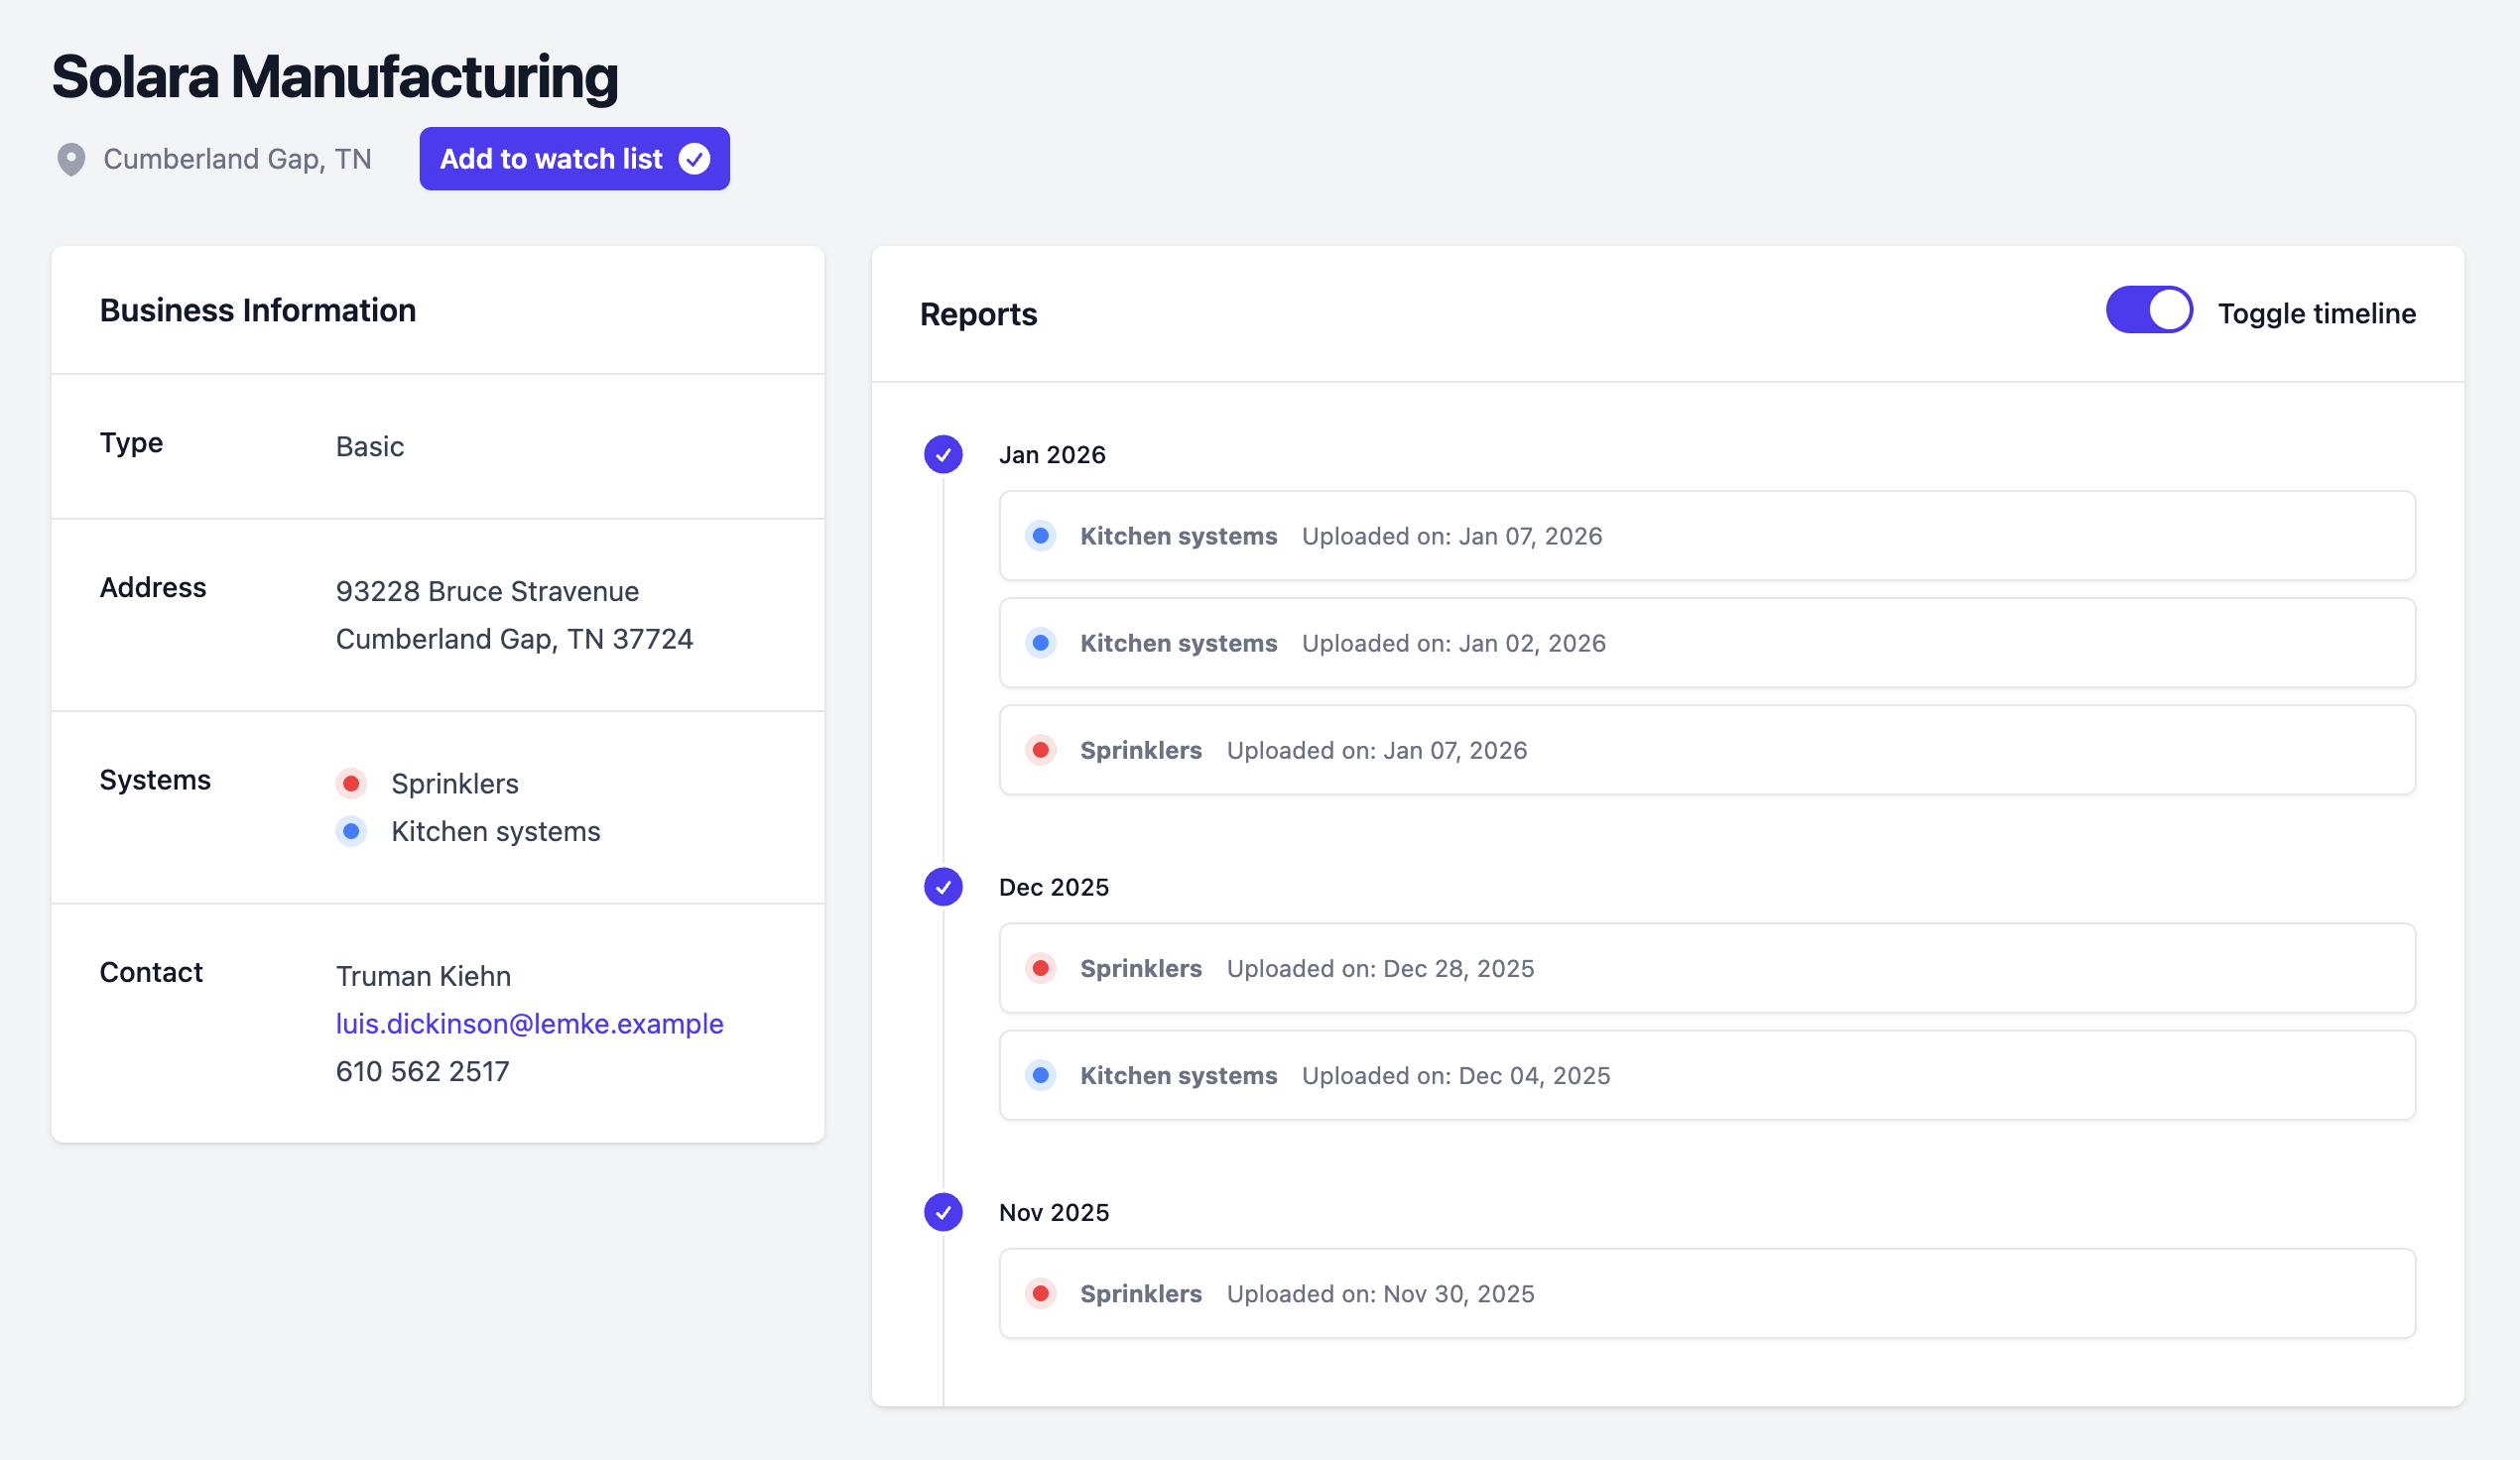The image size is (2520, 1460).
Task: Toggle the watch list status for Solara Manufacturing
Action: 574,158
